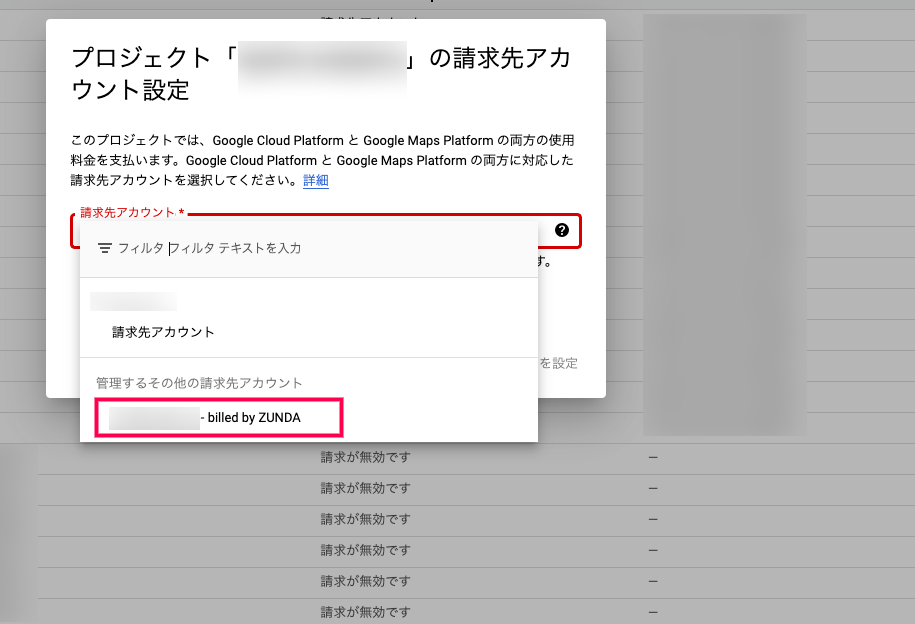Image resolution: width=915 pixels, height=624 pixels.
Task: Select the 請求先アカウント dropdown entry
Action: click(x=163, y=332)
